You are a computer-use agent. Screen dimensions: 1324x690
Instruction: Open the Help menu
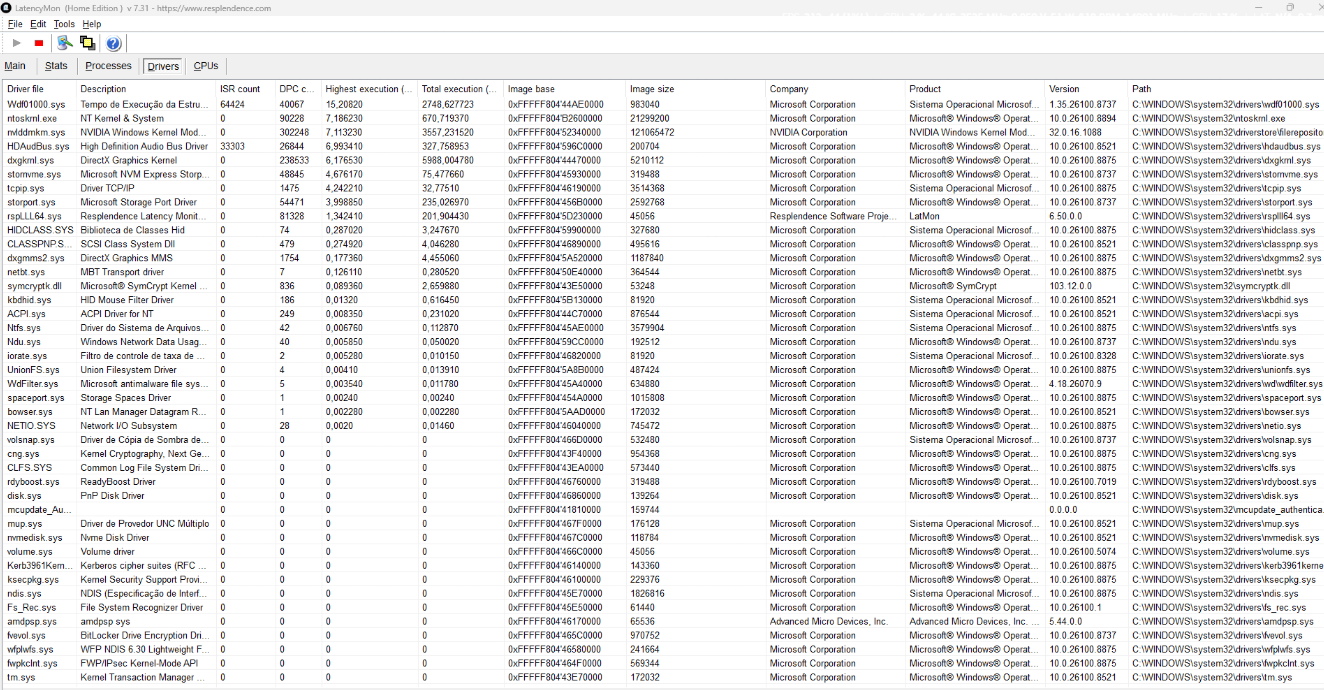(92, 24)
